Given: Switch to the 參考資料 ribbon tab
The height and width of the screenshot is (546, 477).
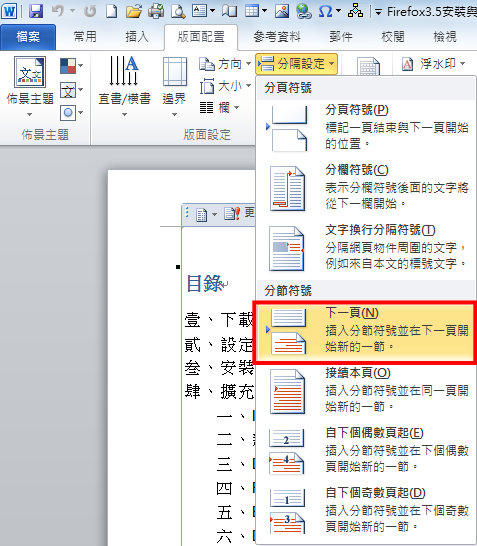Looking at the screenshot, I should pyautogui.click(x=277, y=37).
